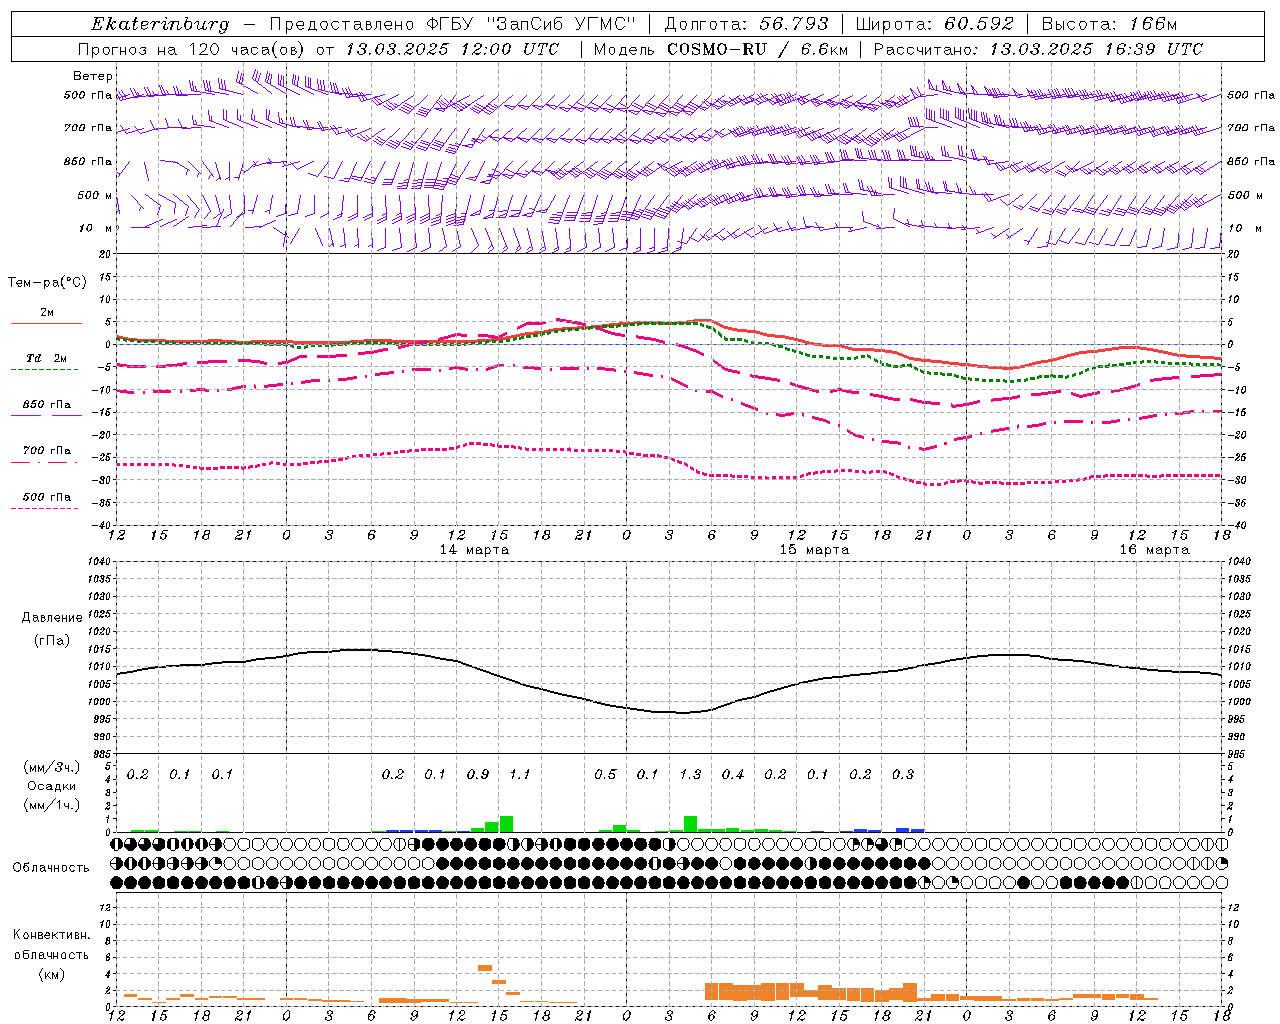This screenshot has height=1024, width=1280.
Task: Click the '0.3' precipitation value
Action: tap(903, 774)
